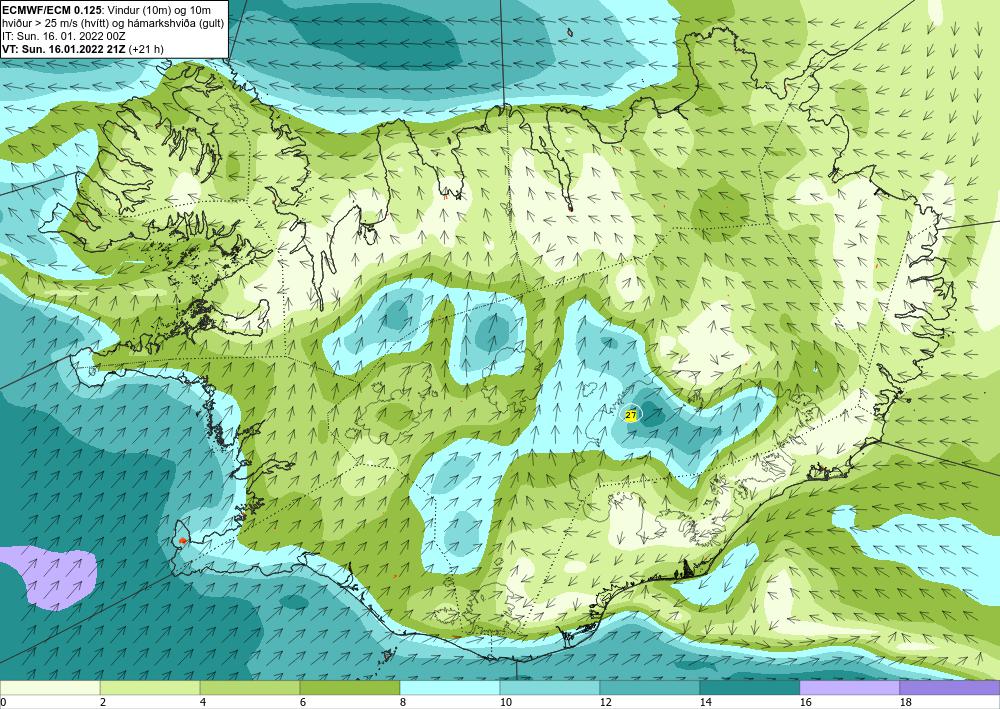Click the yellow 27 gust marker
Viewport: 1000px width, 709px height.
631,415
